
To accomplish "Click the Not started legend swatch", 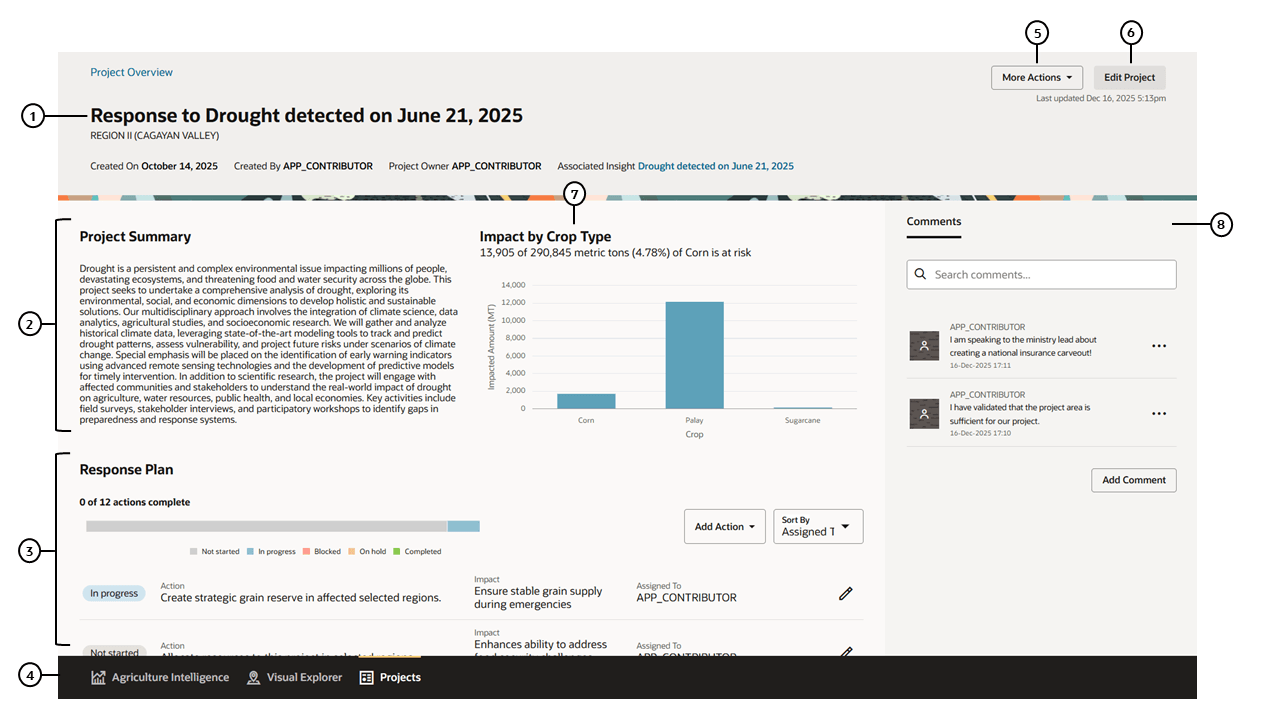I will 194,551.
